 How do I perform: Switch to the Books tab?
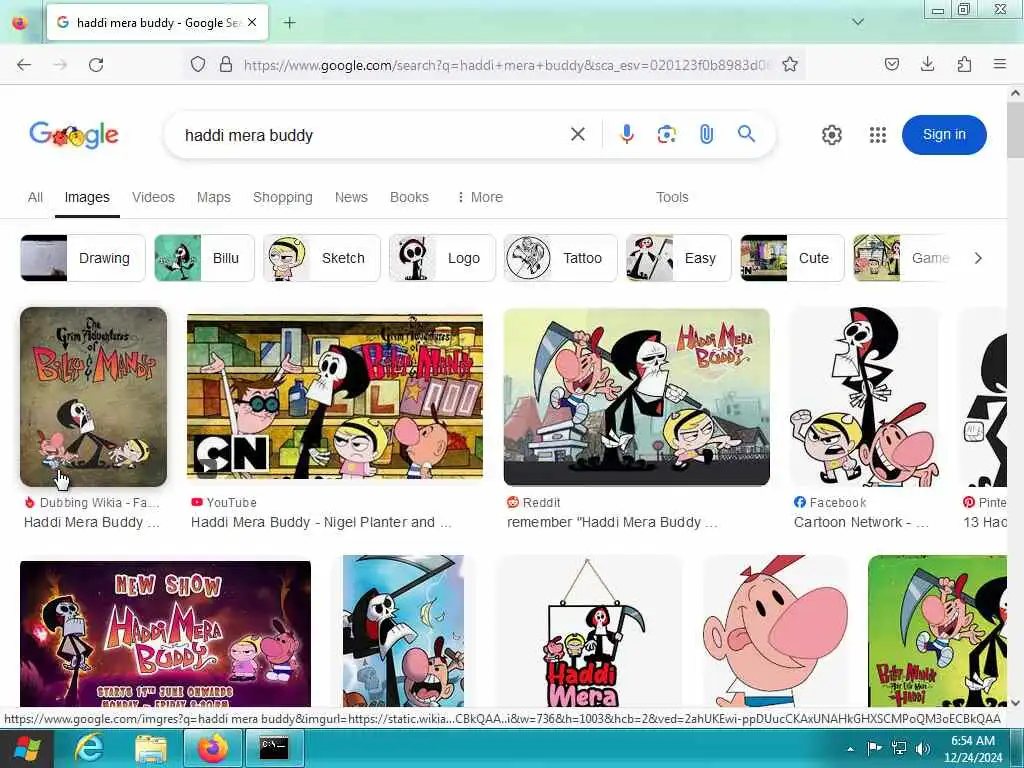click(409, 197)
